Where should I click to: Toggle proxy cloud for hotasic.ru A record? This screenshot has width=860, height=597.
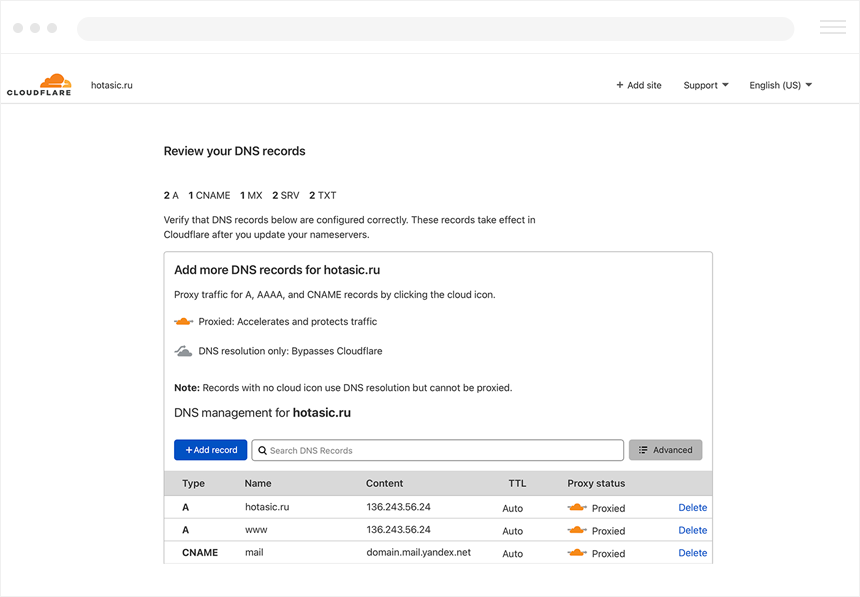pos(577,508)
